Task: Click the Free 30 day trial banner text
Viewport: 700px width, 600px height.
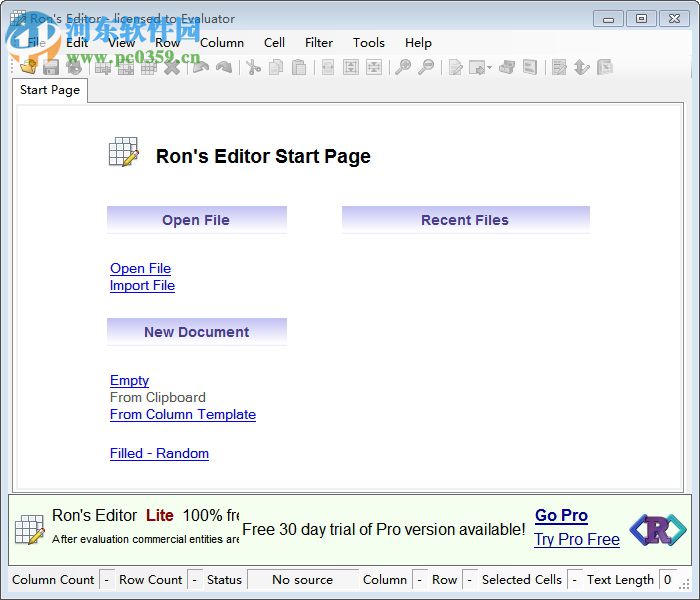Action: pos(383,529)
